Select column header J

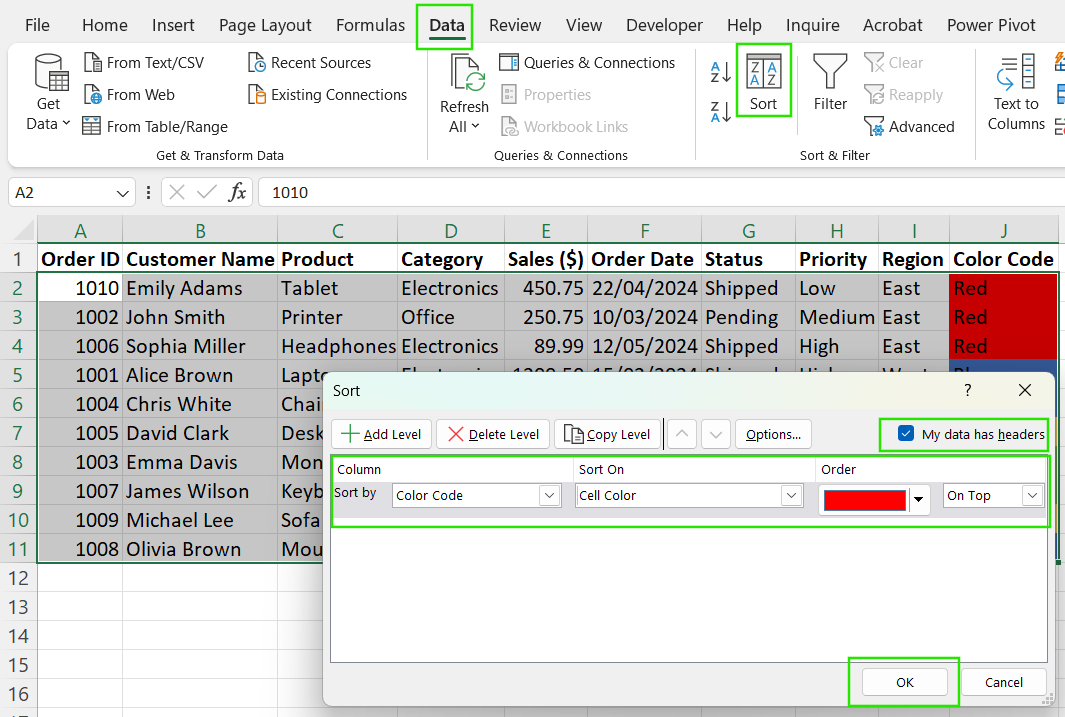point(1003,231)
